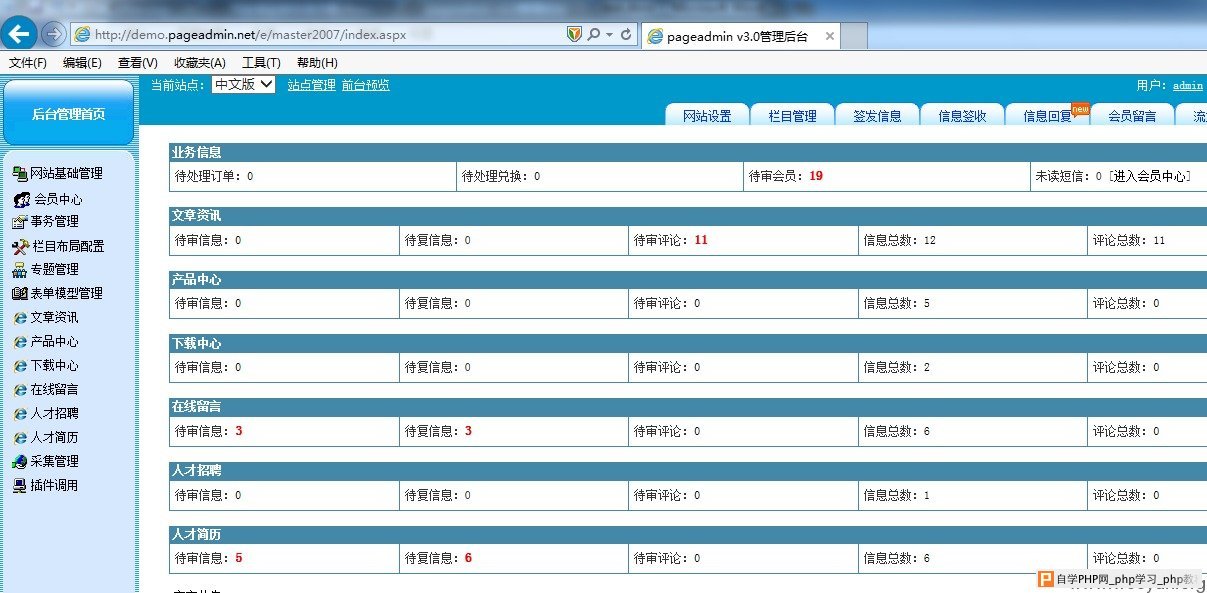Click 文章资讯 信息总数 value 12
Screen dimensions: 1207x593
[x=930, y=241]
